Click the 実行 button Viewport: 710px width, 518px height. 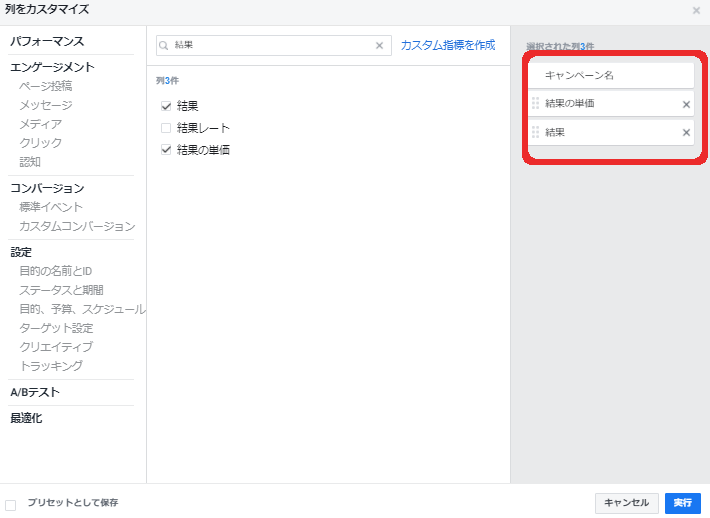(682, 503)
